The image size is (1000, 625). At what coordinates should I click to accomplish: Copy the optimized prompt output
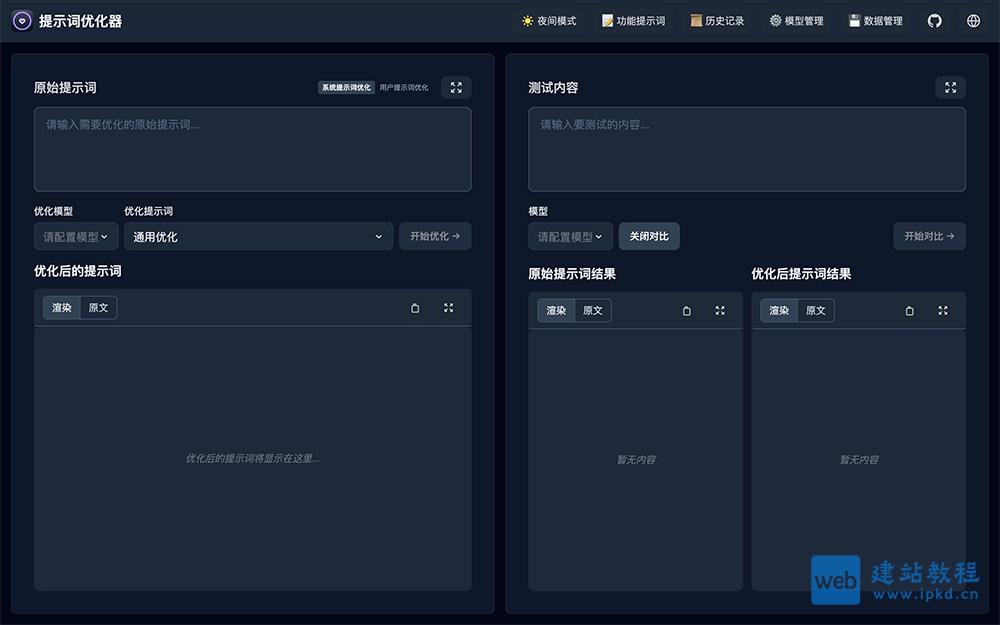tap(415, 308)
